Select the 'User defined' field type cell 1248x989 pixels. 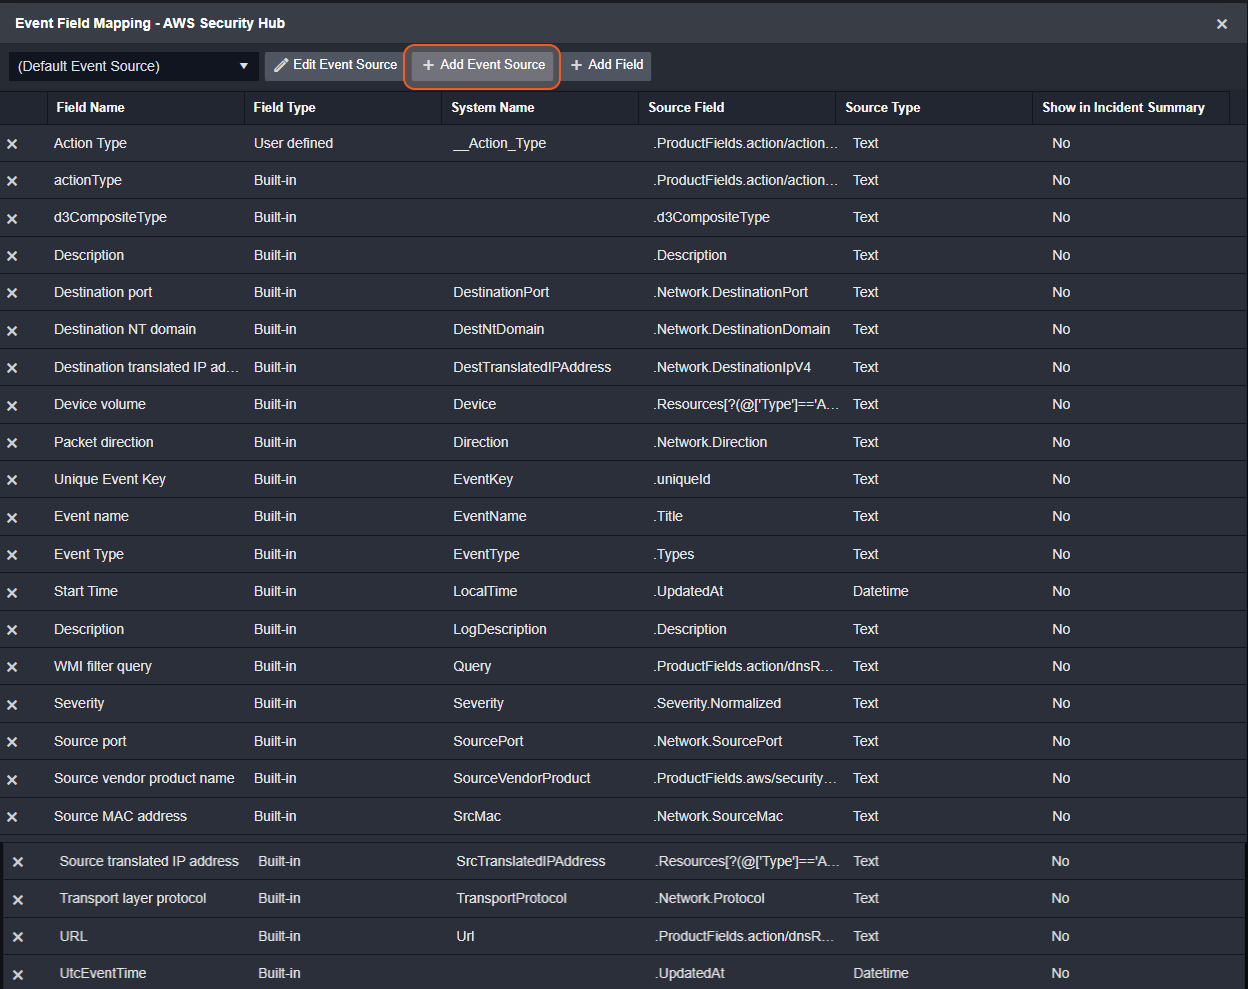(x=293, y=143)
